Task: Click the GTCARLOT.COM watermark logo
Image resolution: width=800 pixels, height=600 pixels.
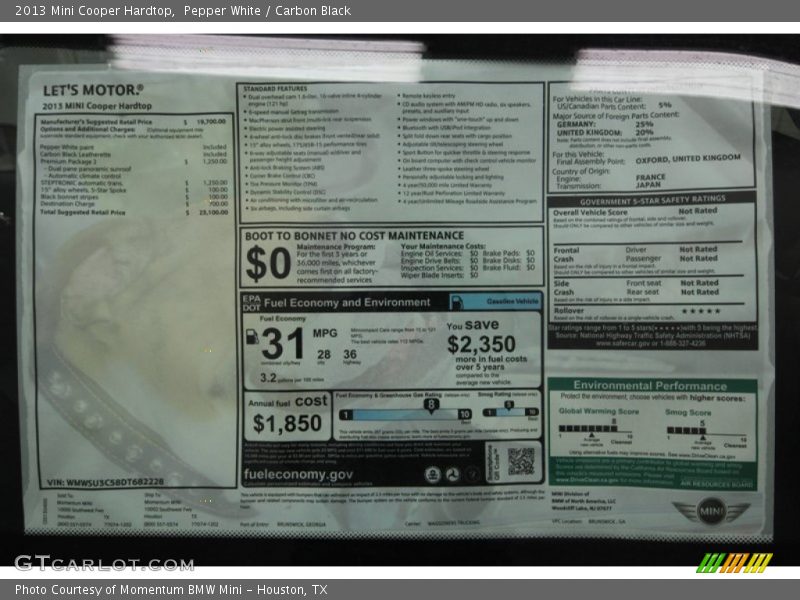Action: point(103,563)
